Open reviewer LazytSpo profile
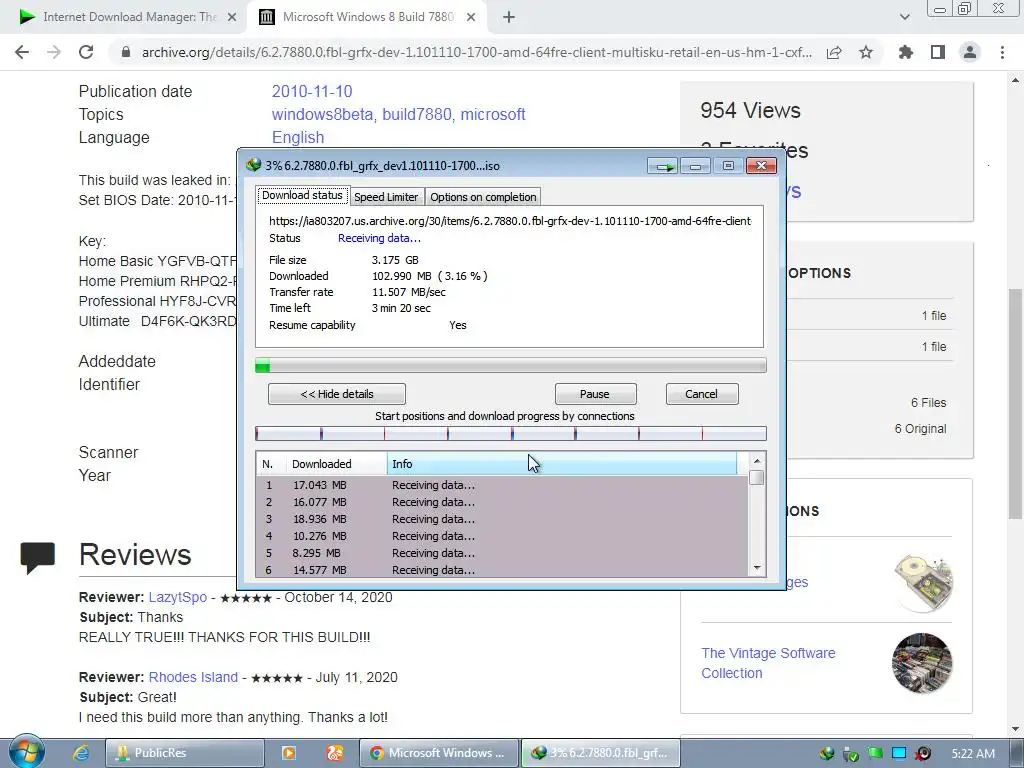The image size is (1024, 768). 178,597
